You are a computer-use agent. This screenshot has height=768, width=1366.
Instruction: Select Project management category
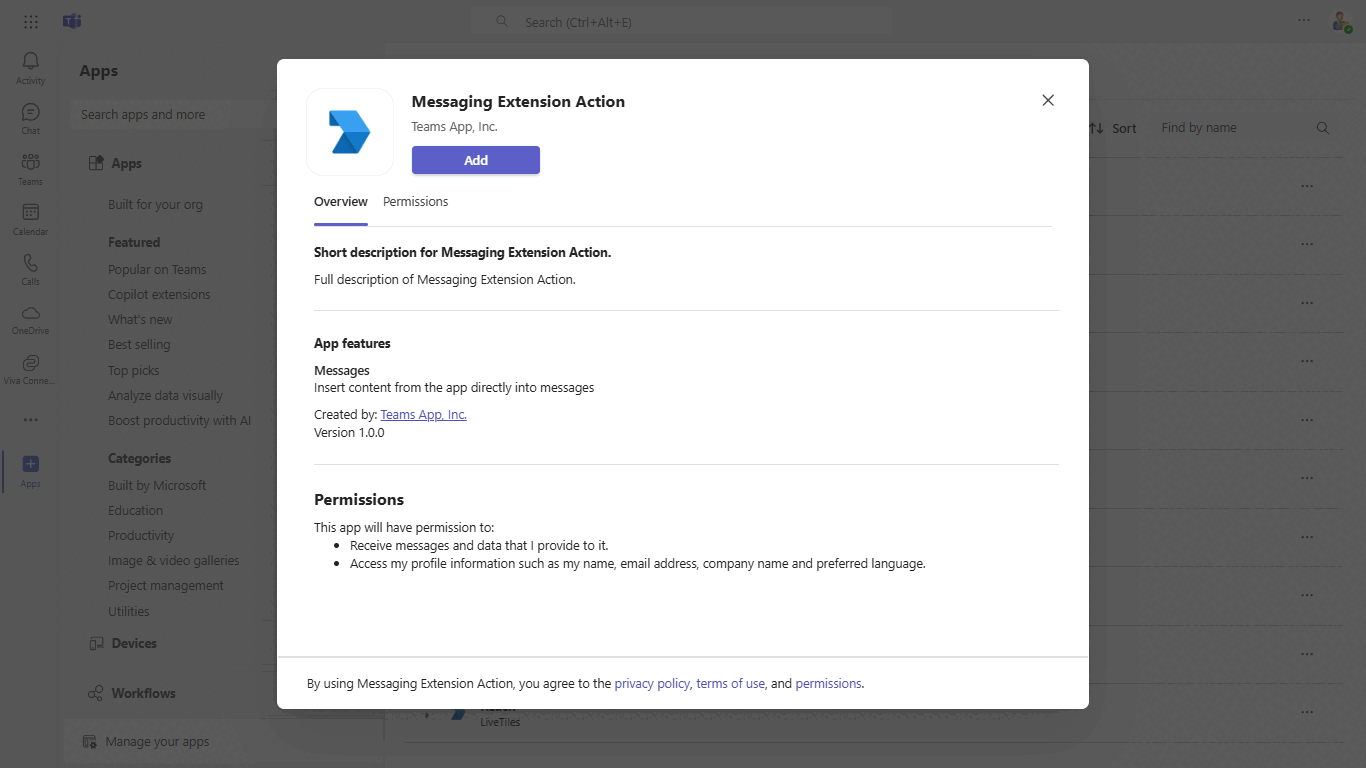(166, 586)
